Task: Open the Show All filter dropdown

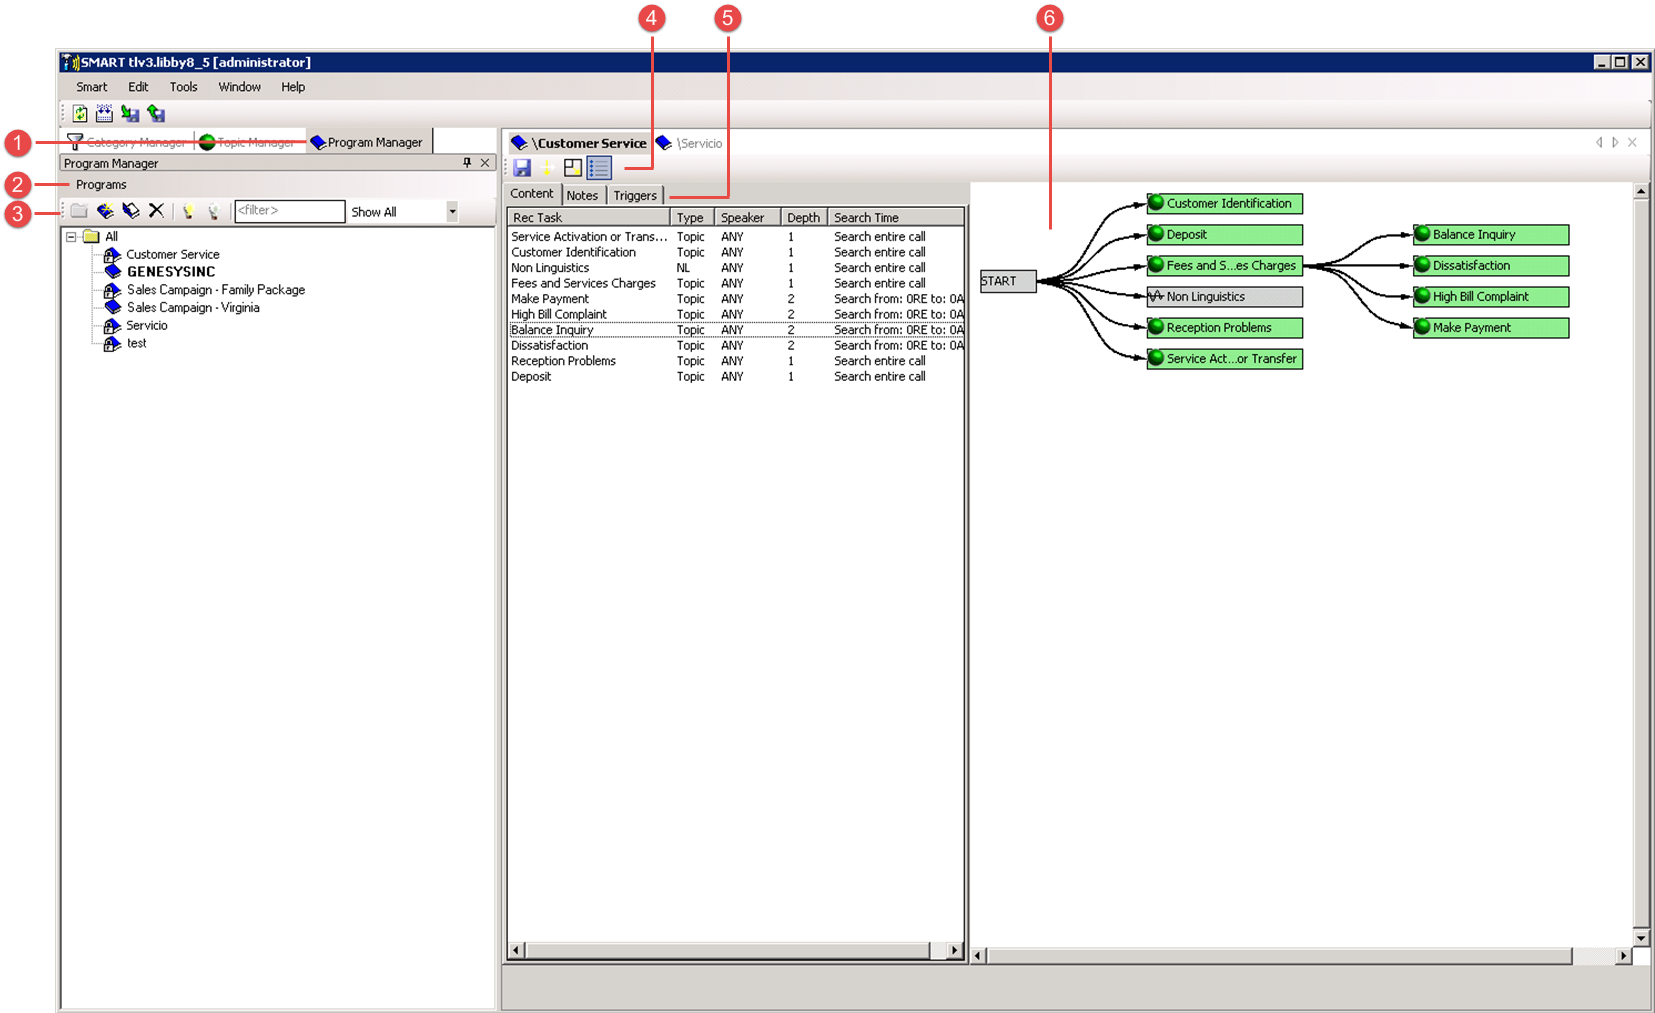Action: pos(452,211)
